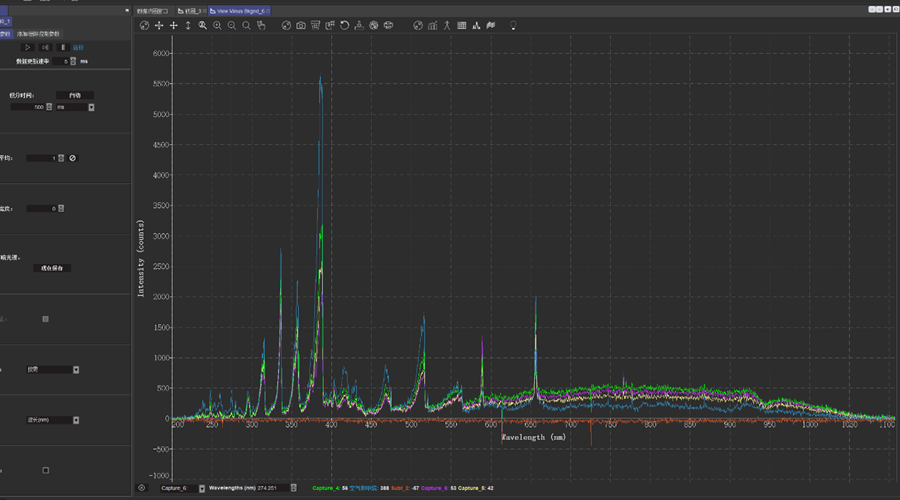Image resolution: width=900 pixels, height=500 pixels.
Task: Click the rotate/undo arrow icon in toolbar
Action: pos(344,25)
